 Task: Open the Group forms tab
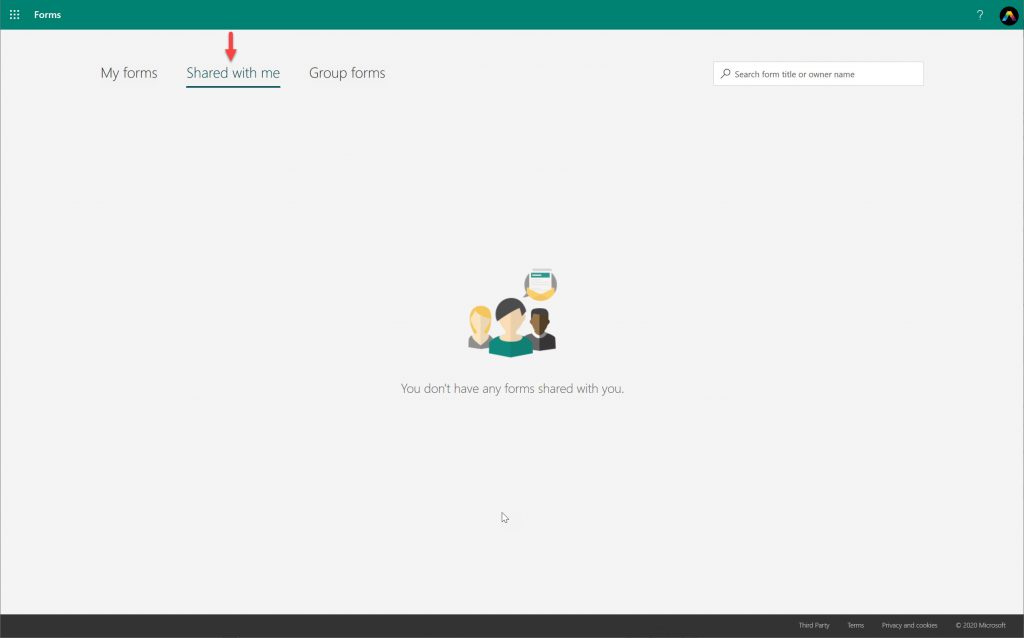click(x=347, y=73)
